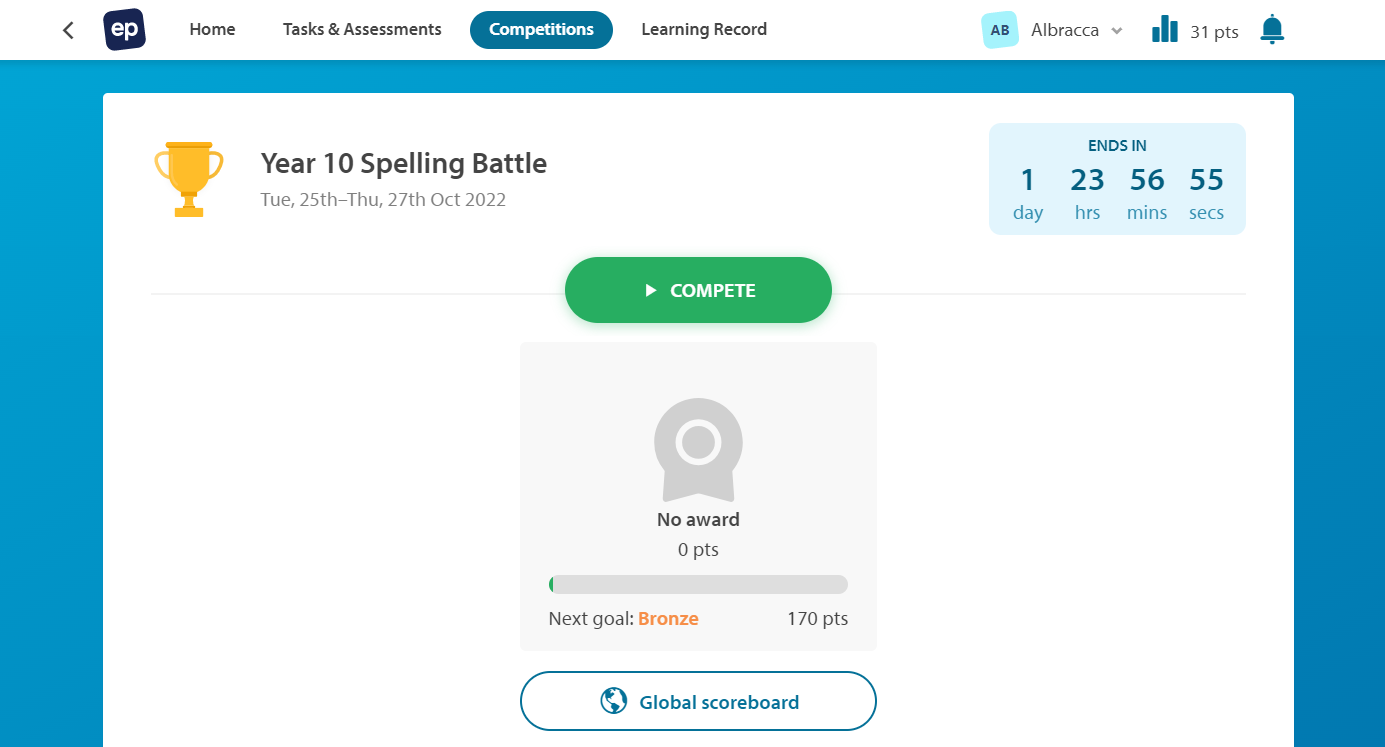This screenshot has height=747, width=1385.
Task: Open the Albracca account dropdown
Action: (1066, 29)
